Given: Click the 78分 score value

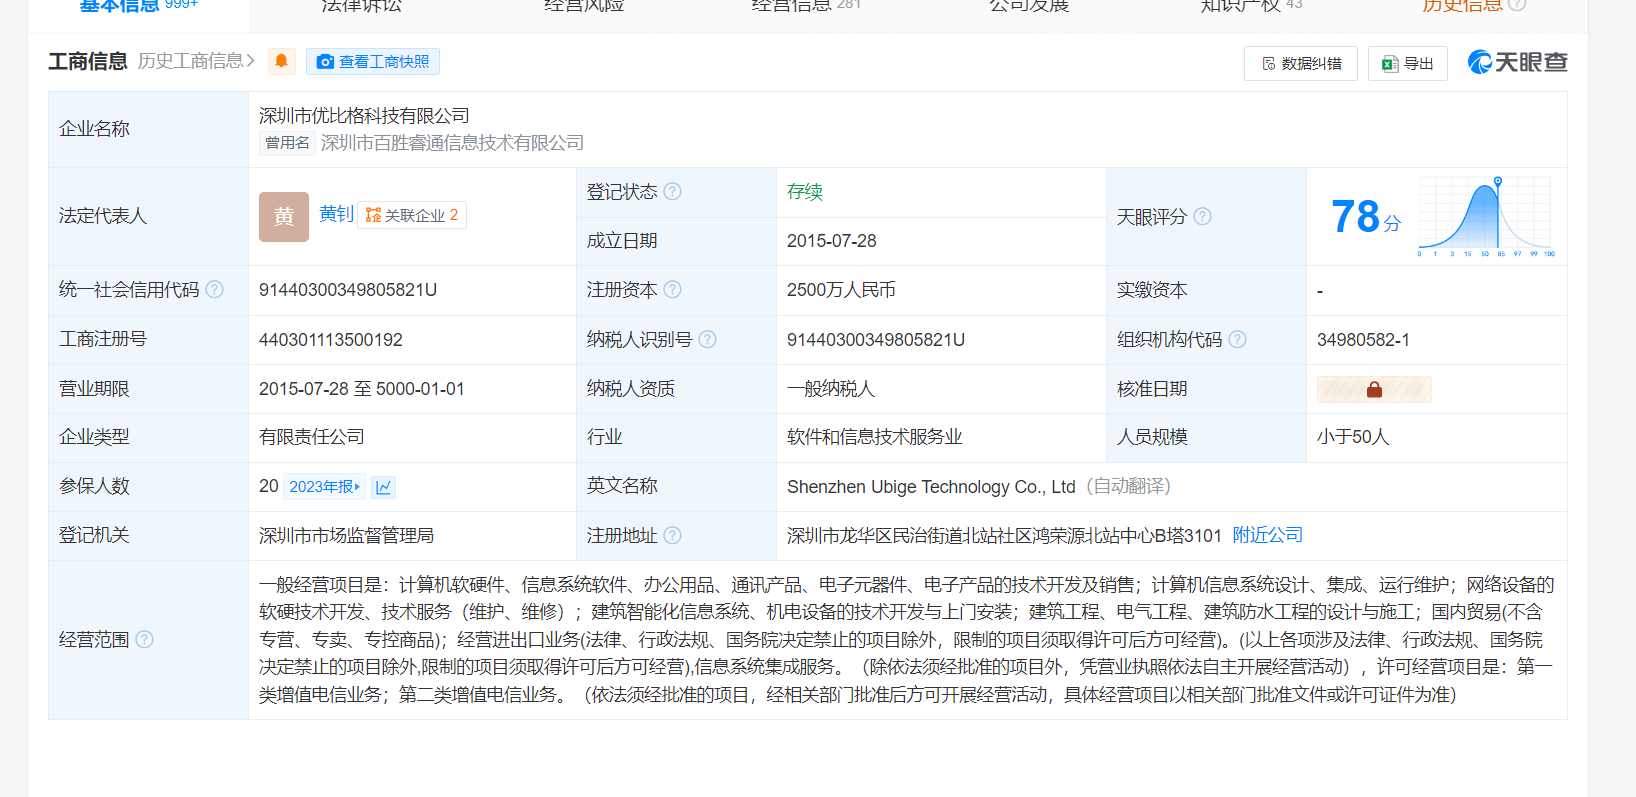Looking at the screenshot, I should 1366,217.
